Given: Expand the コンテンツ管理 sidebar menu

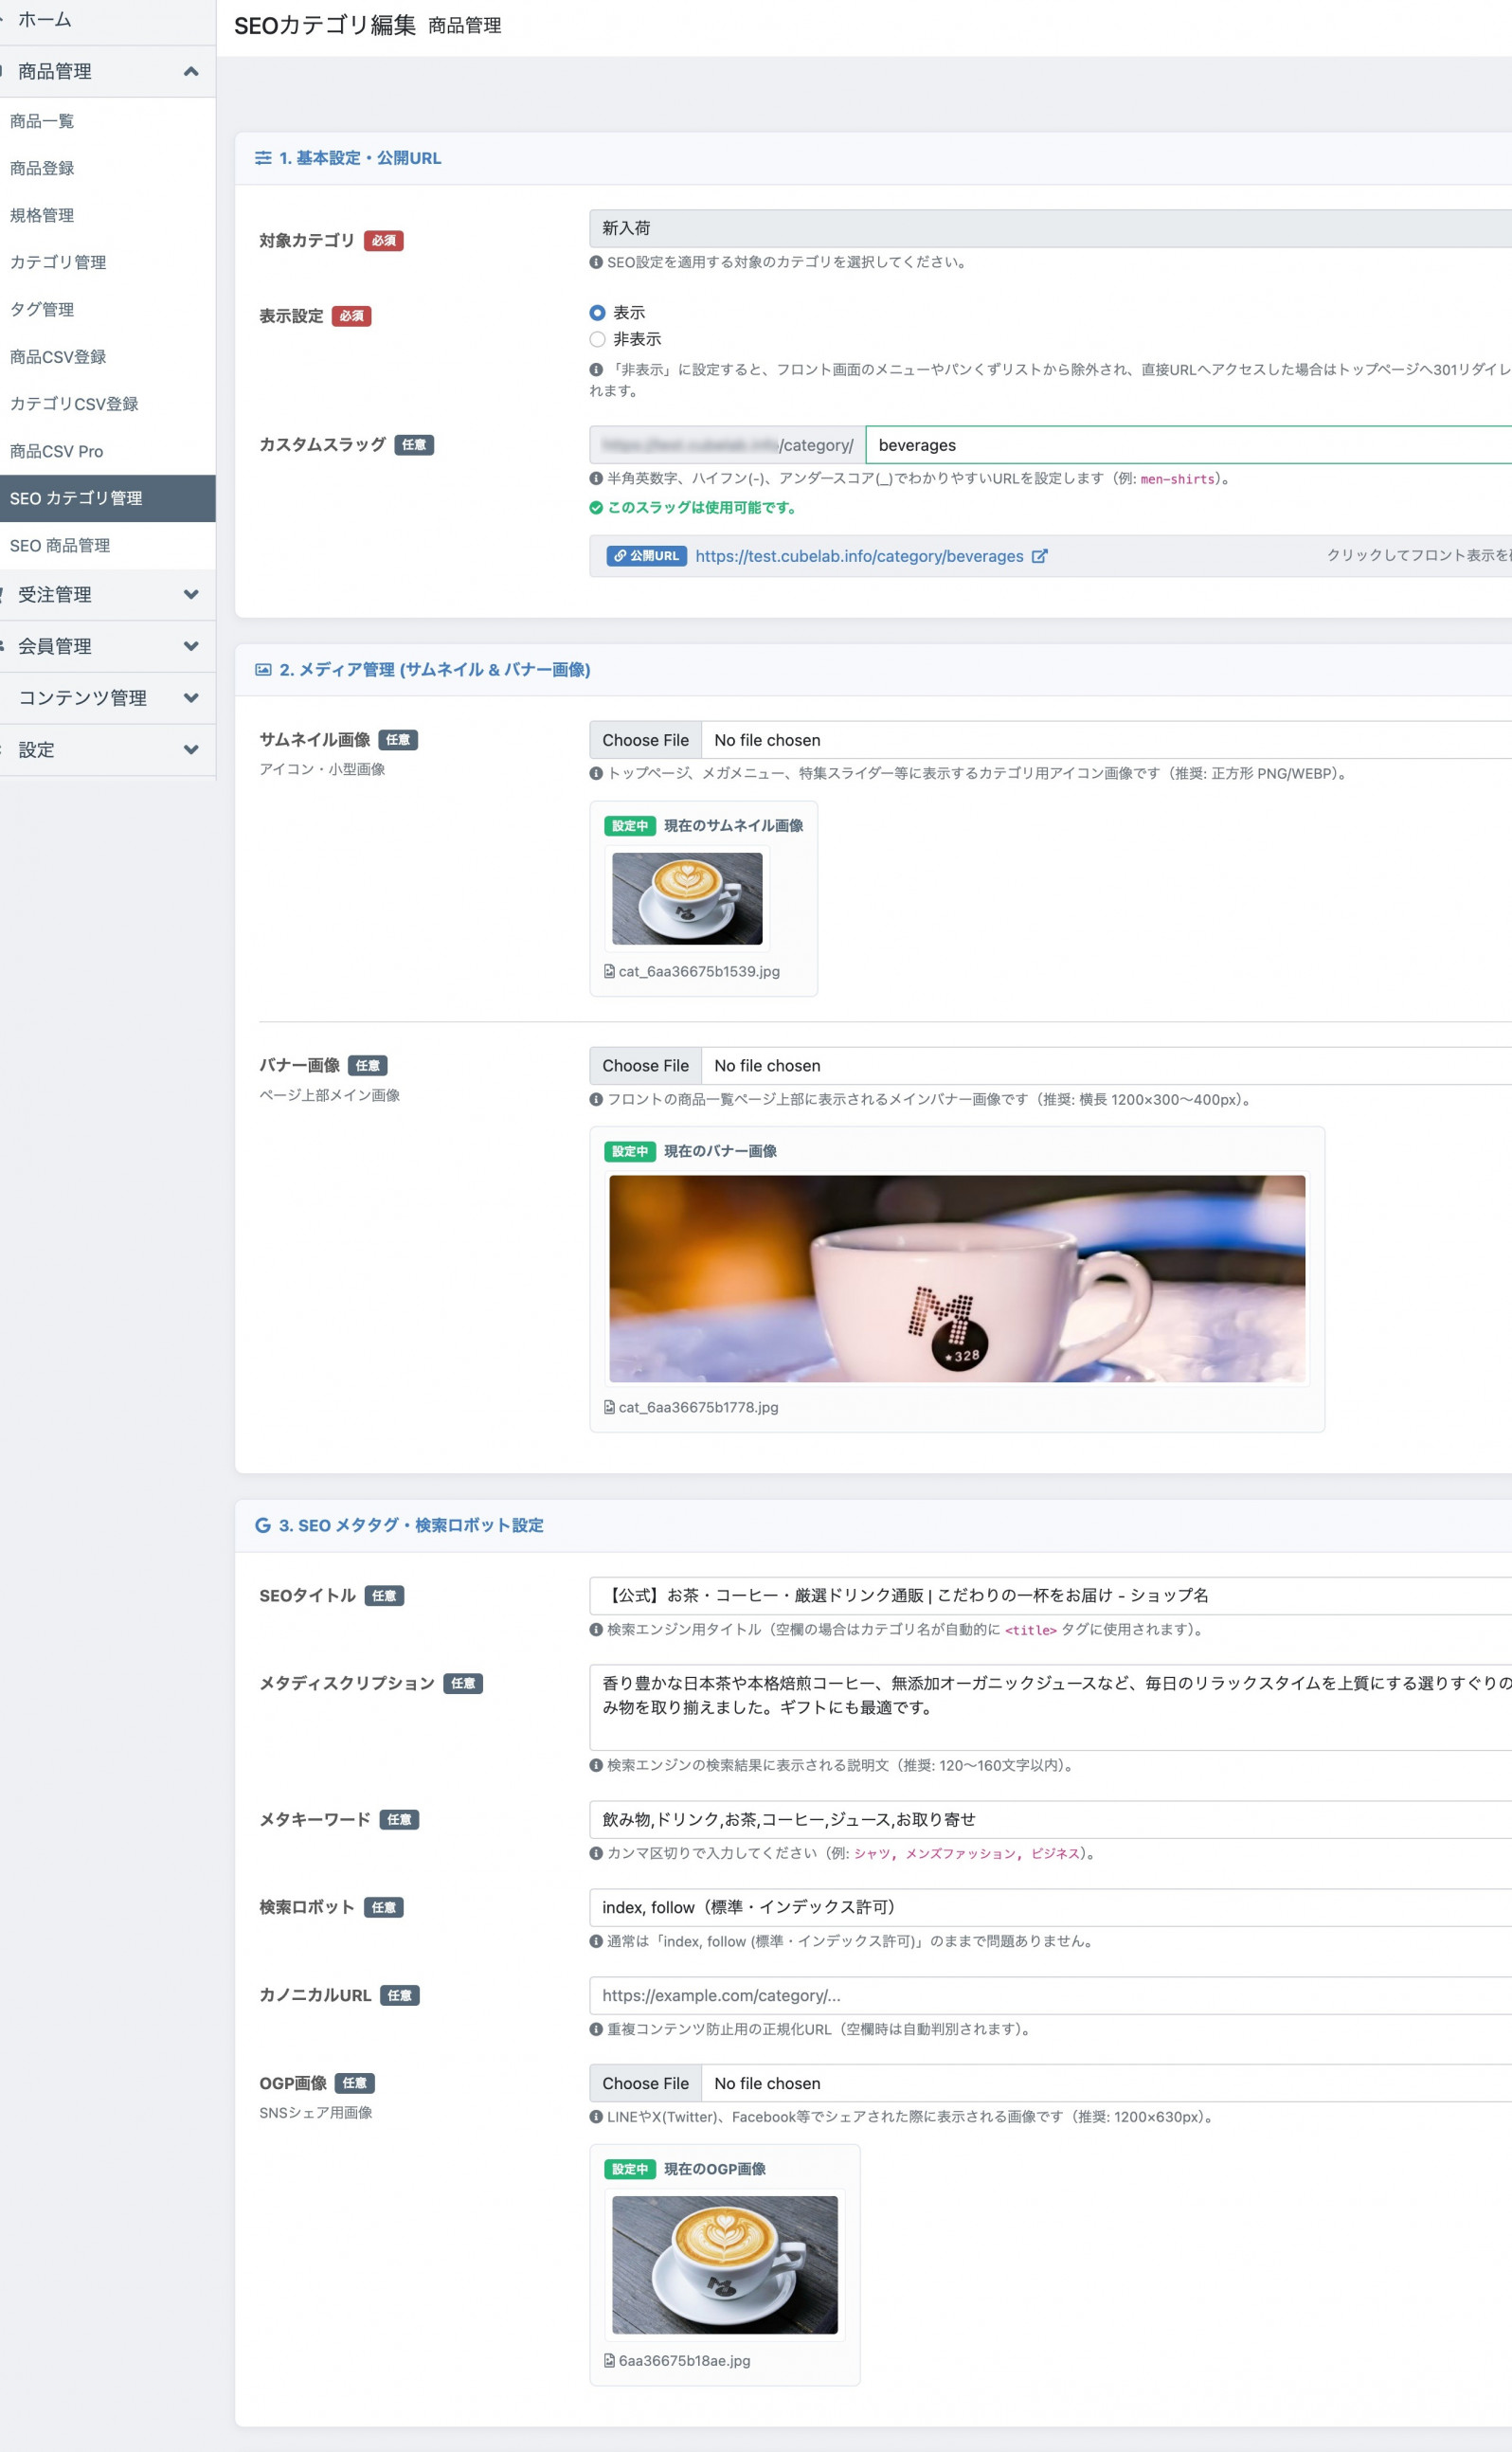Looking at the screenshot, I should [x=107, y=698].
